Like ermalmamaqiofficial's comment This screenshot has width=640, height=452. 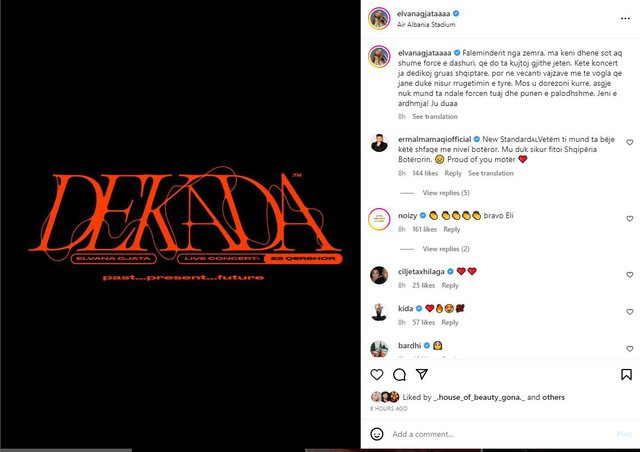point(629,142)
